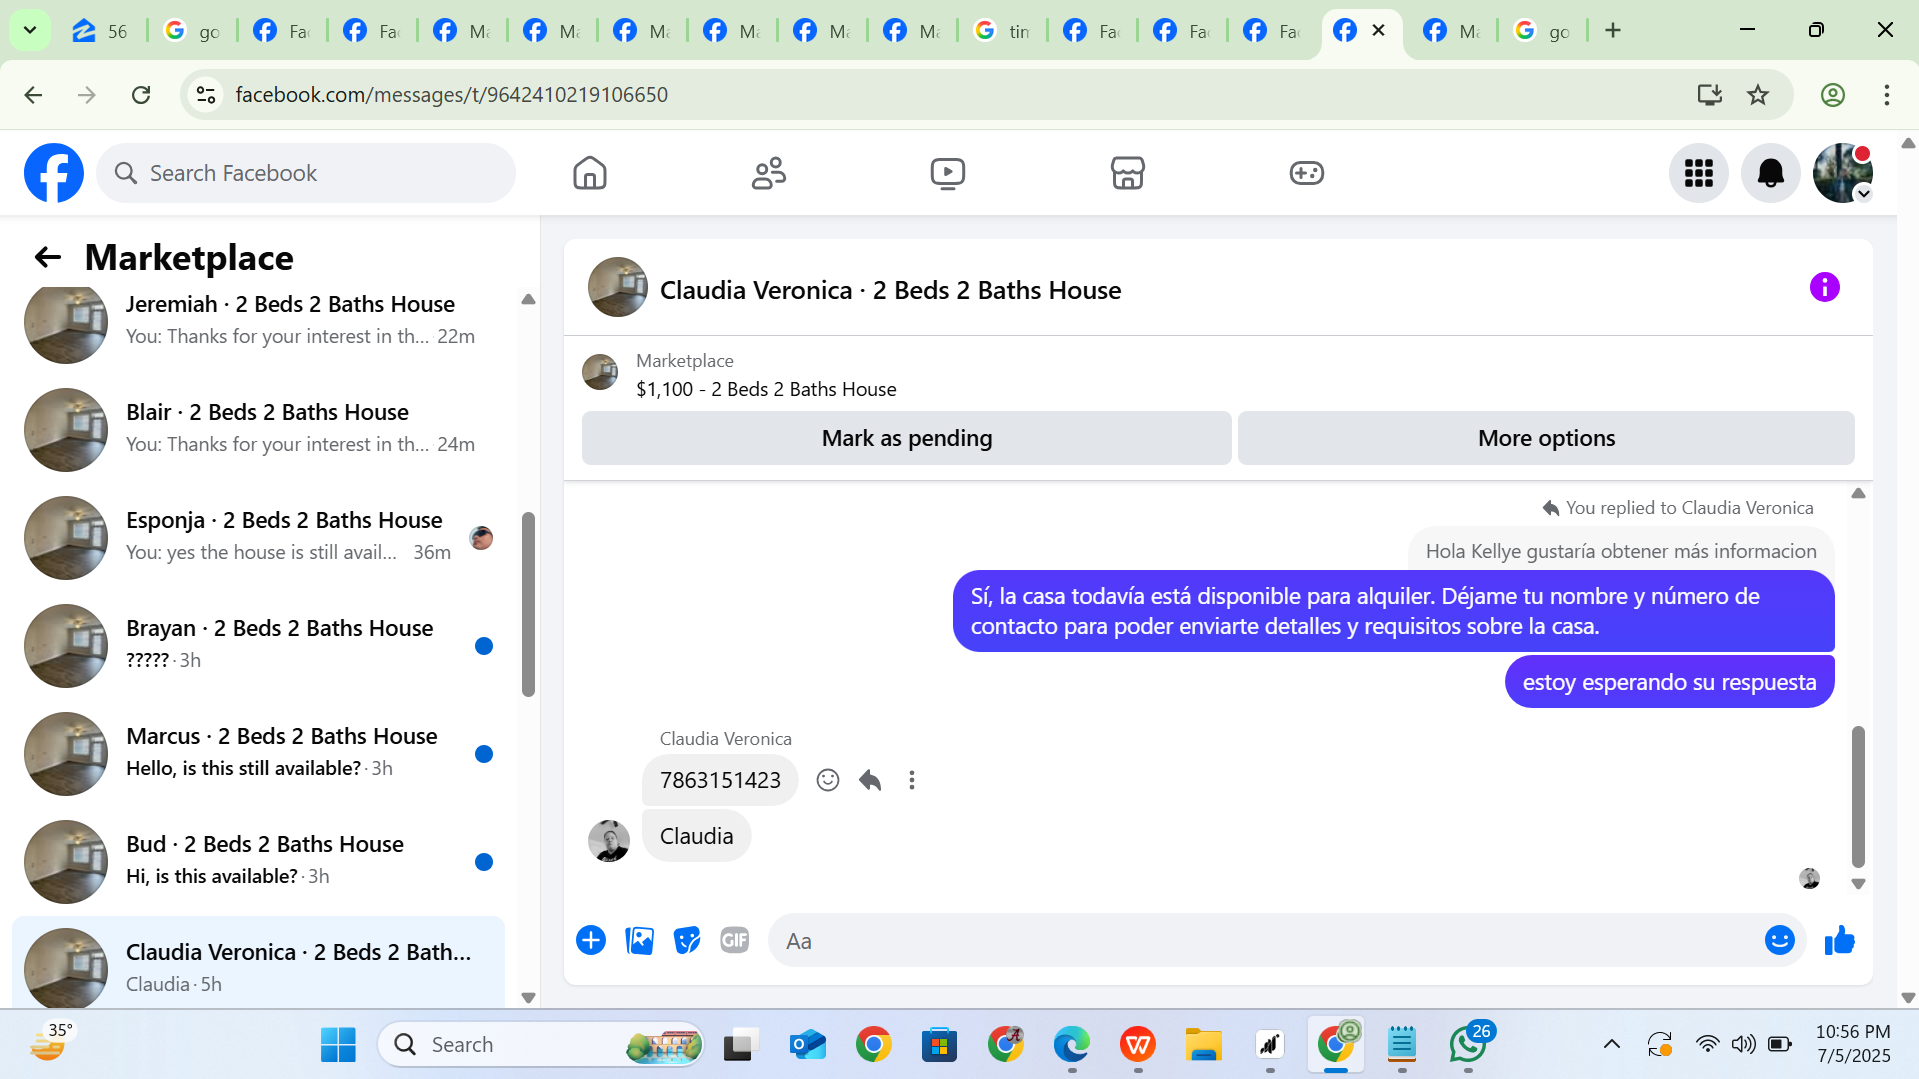This screenshot has width=1919, height=1079.
Task: Open more actions plus icon in composer
Action: [x=591, y=941]
